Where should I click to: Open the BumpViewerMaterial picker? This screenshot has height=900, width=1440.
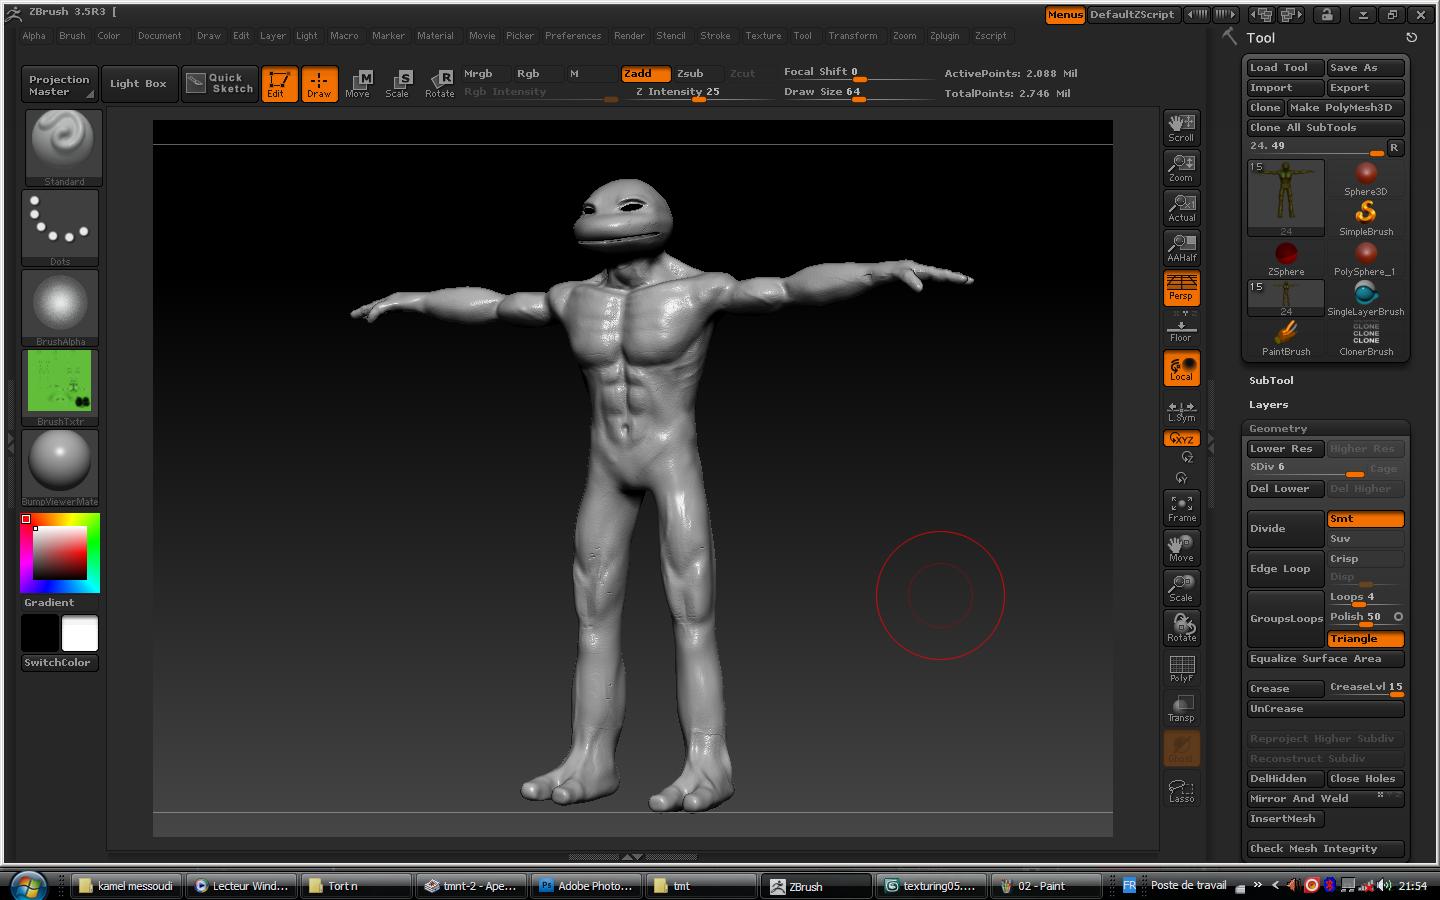(x=60, y=468)
